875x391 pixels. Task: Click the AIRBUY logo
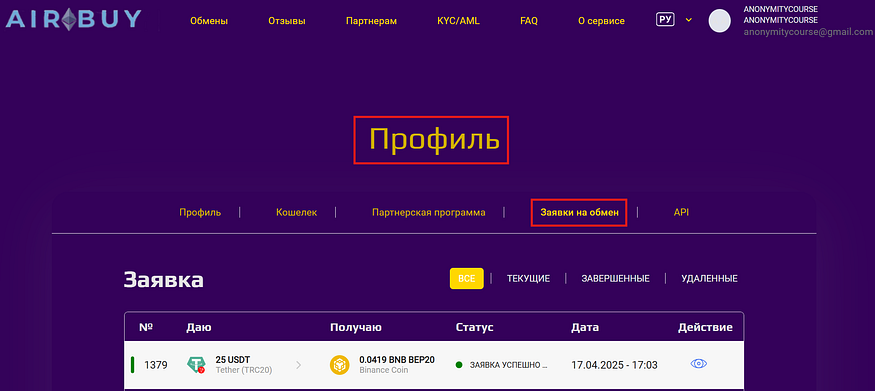pos(73,20)
